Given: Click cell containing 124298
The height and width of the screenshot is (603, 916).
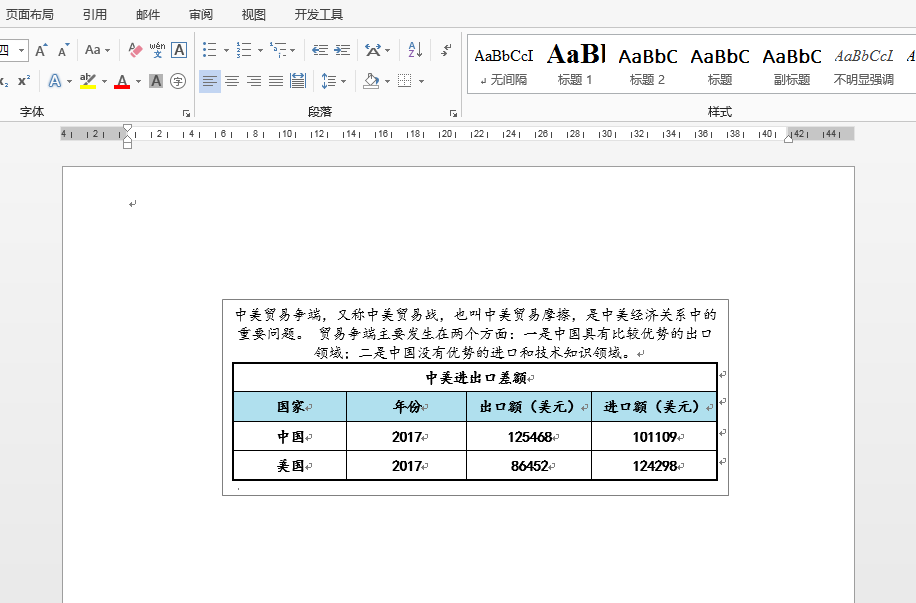Looking at the screenshot, I should (654, 466).
